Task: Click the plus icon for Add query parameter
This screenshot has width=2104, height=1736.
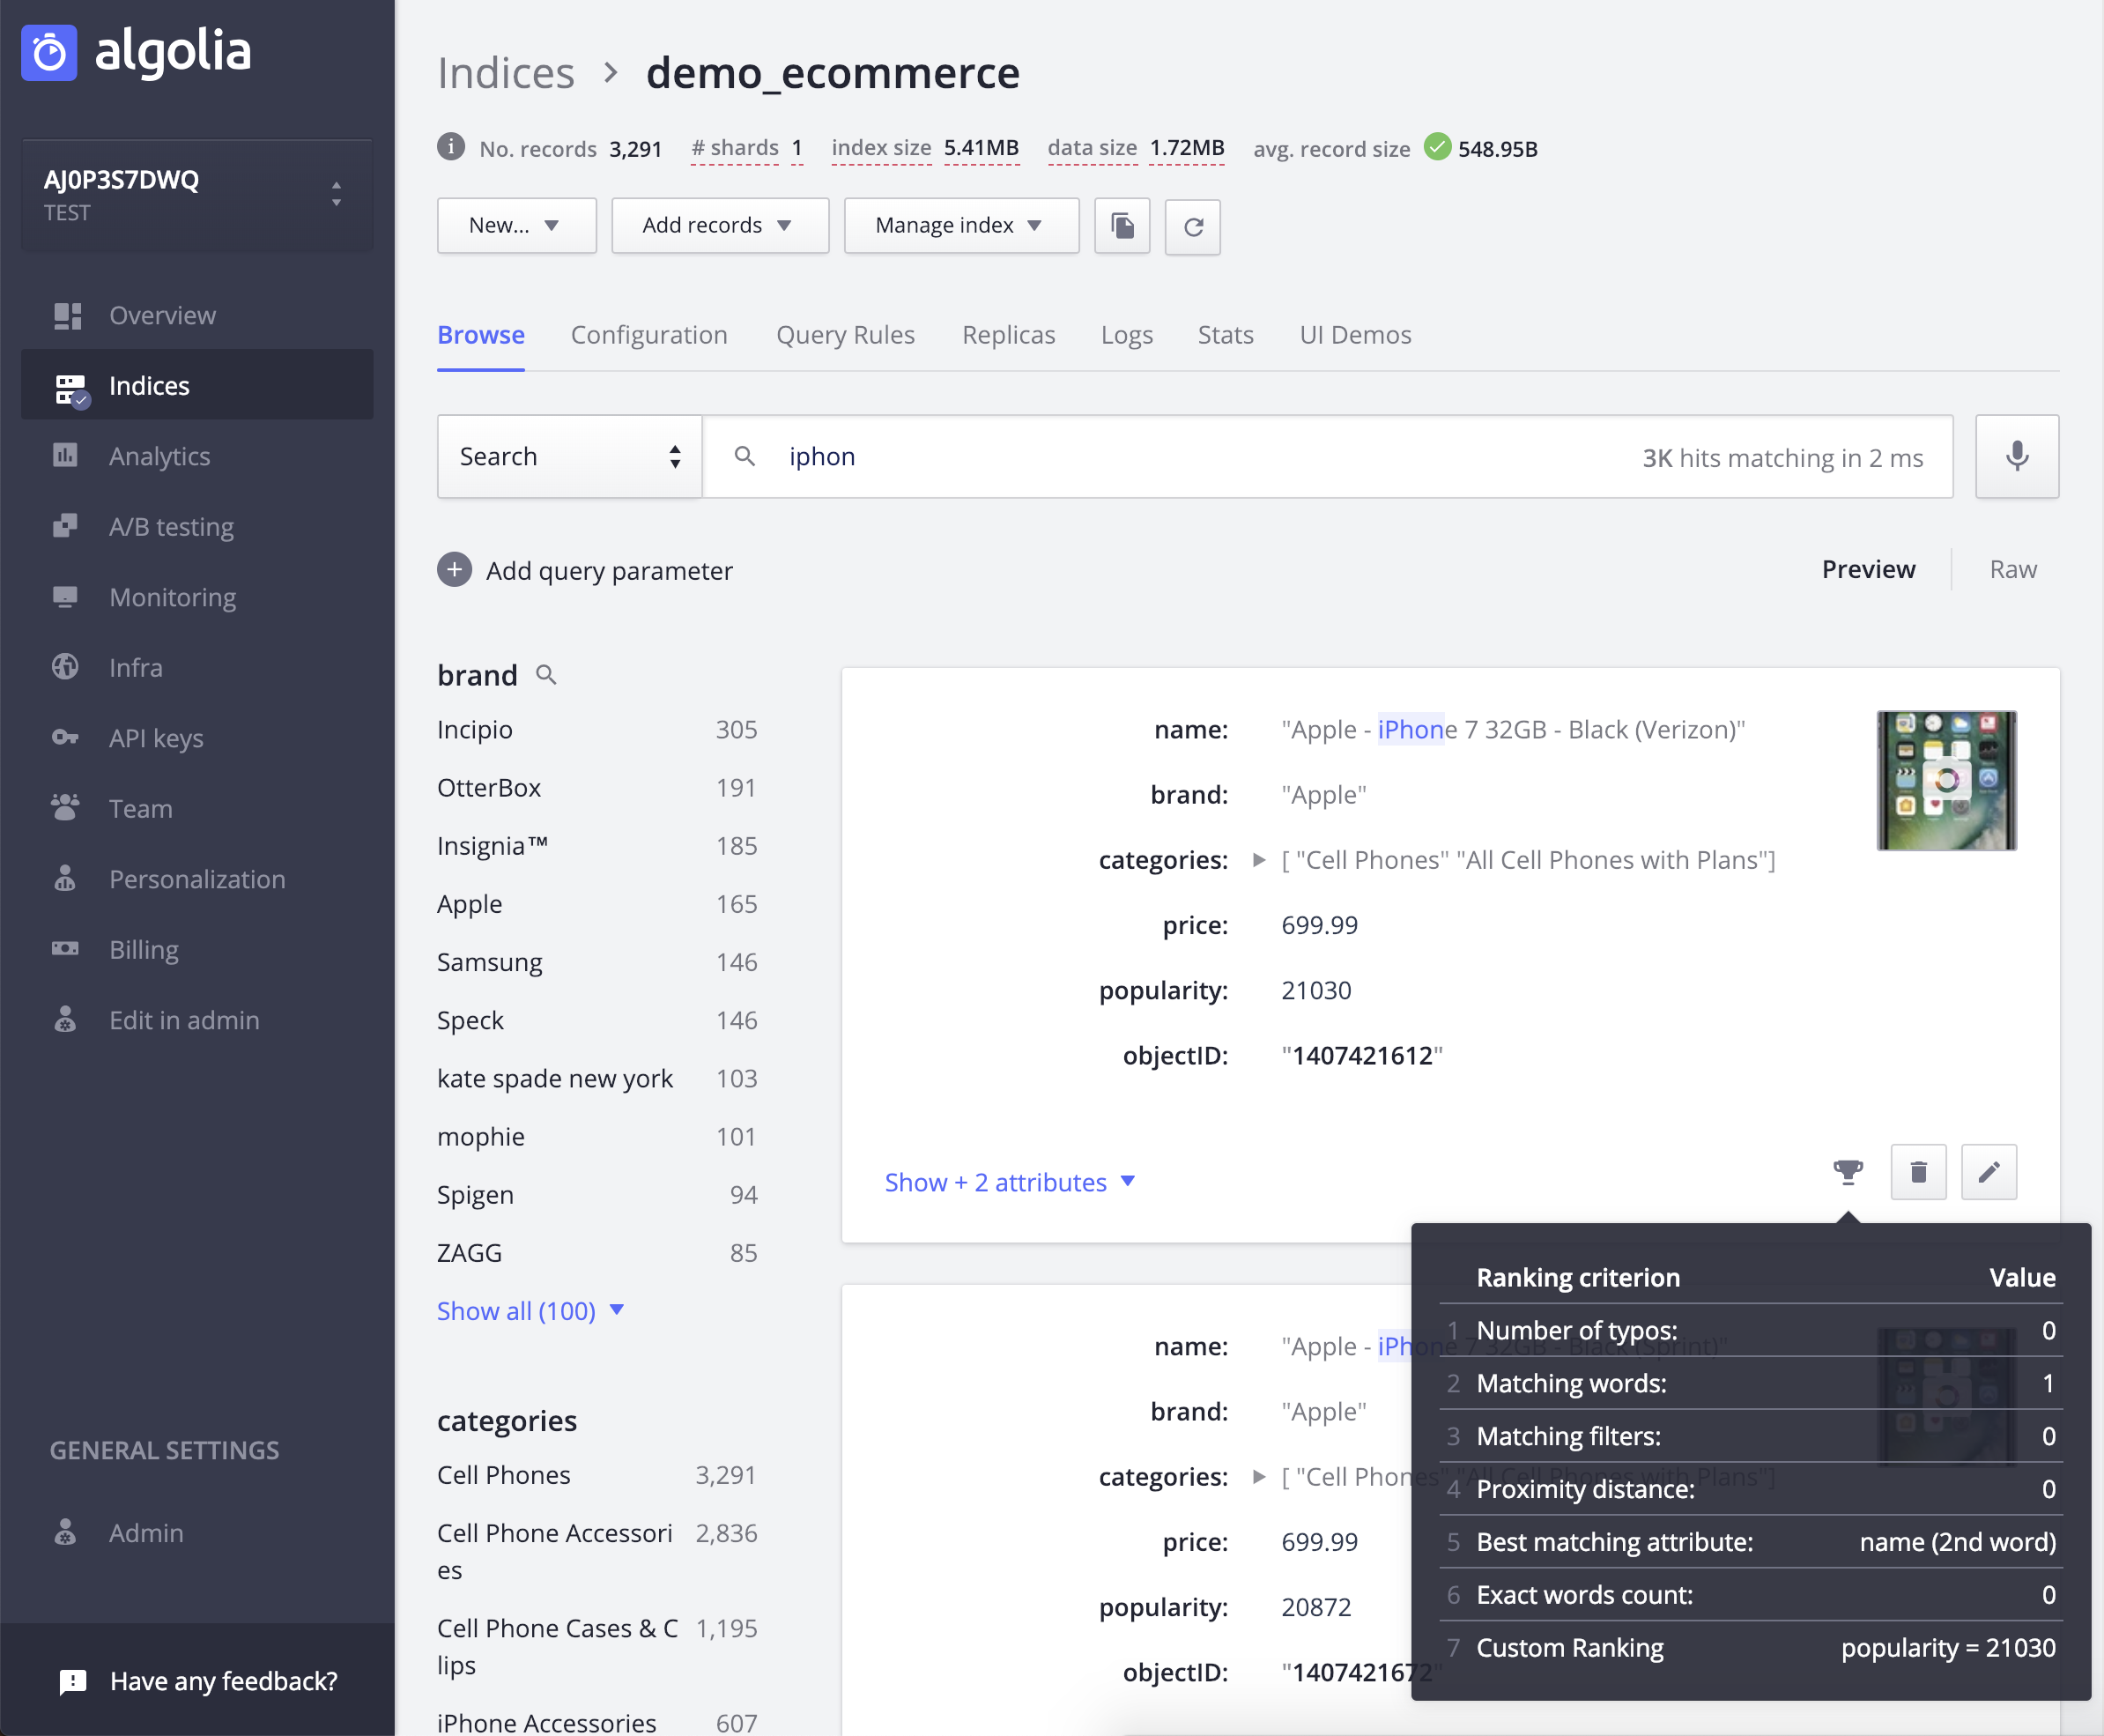Action: pos(454,570)
